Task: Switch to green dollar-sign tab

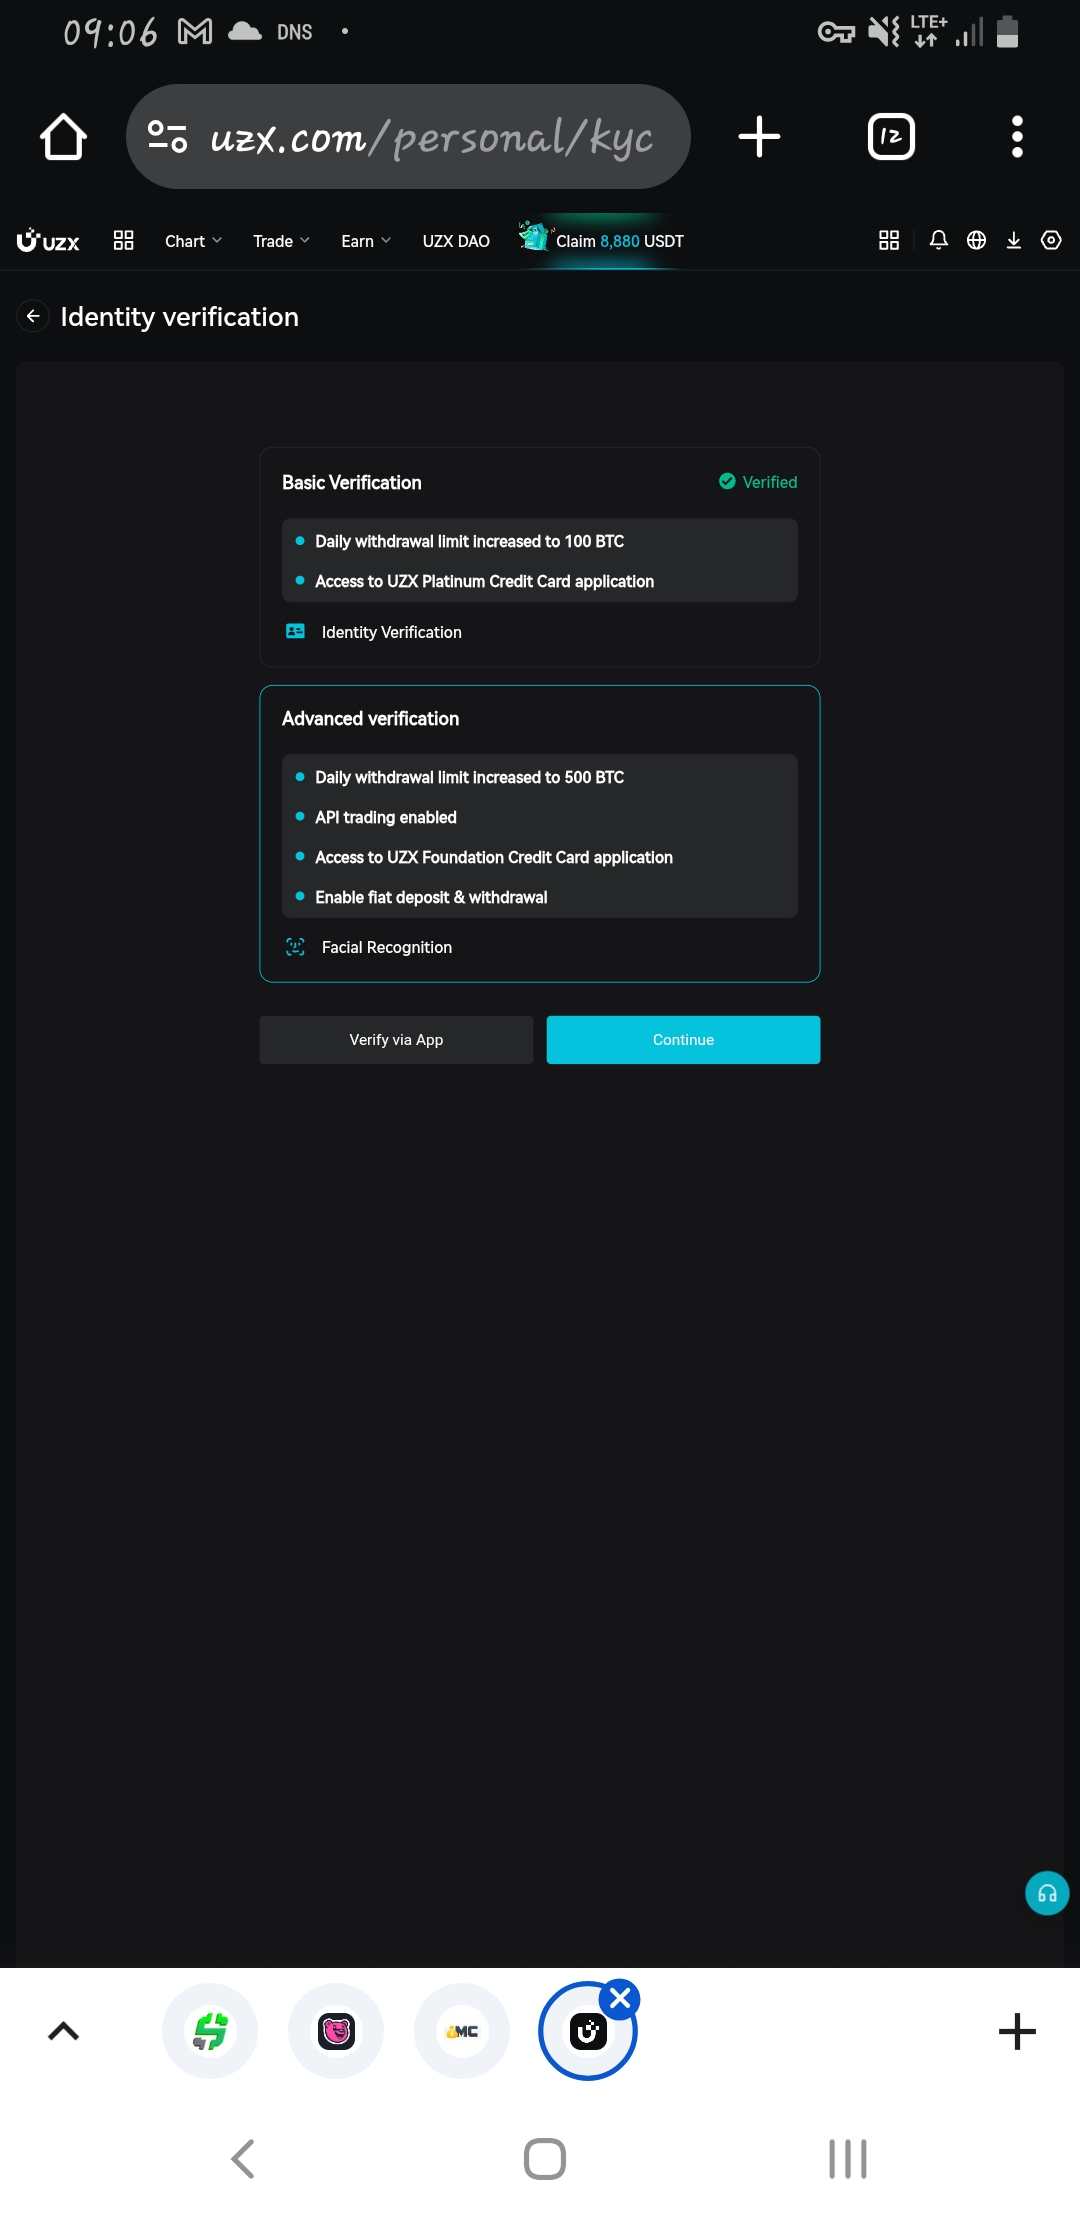Action: [x=210, y=2031]
